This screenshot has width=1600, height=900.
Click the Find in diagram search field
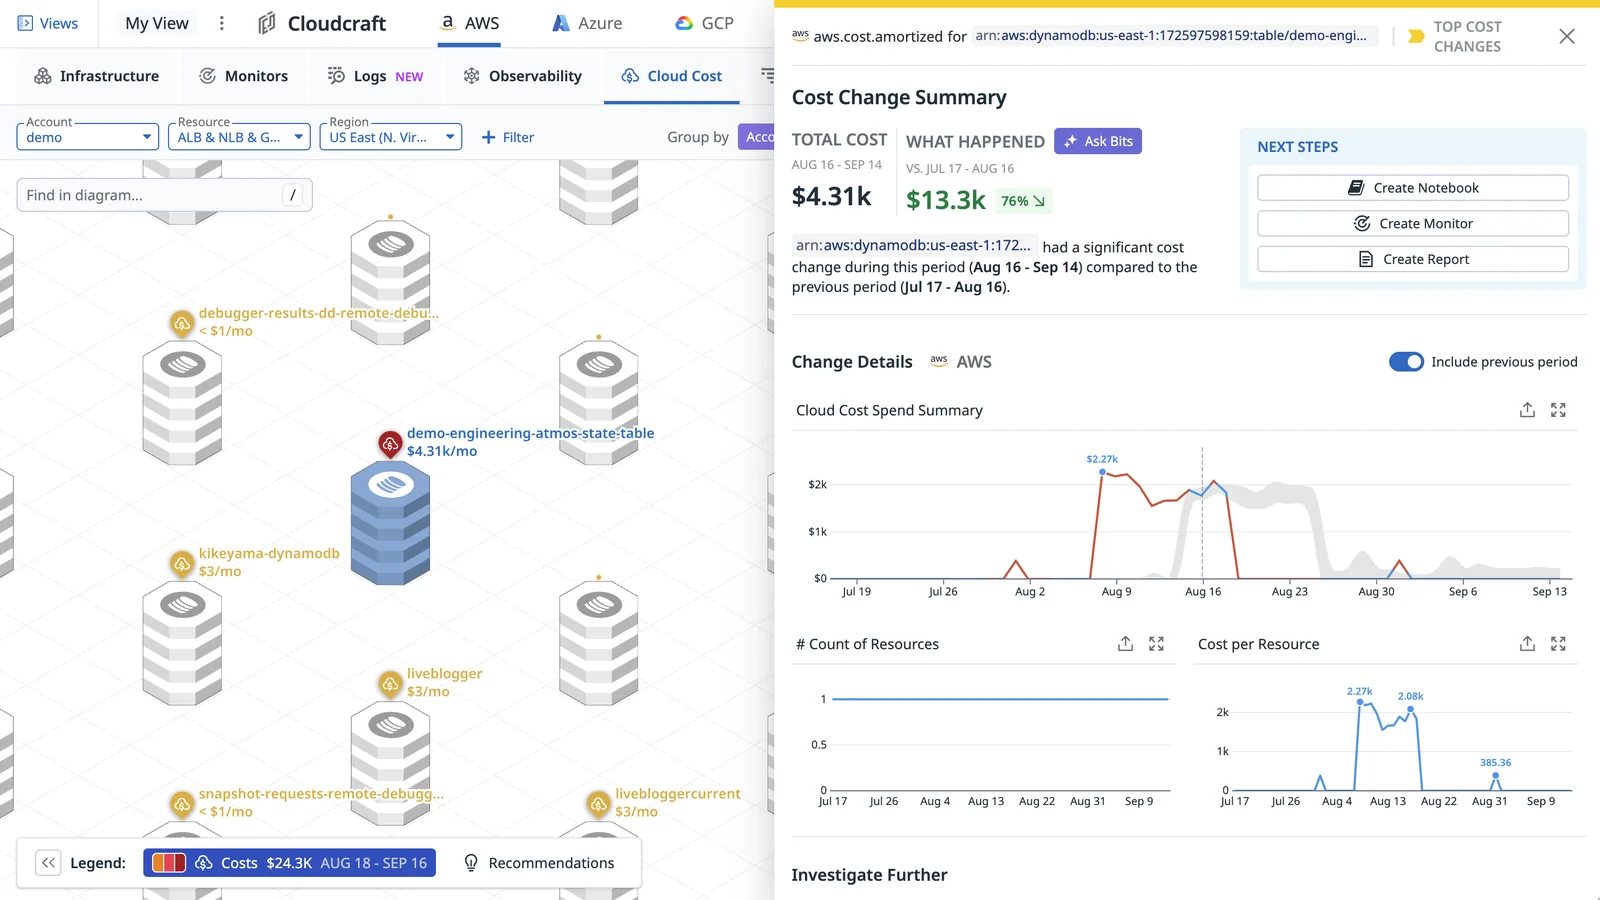point(164,195)
